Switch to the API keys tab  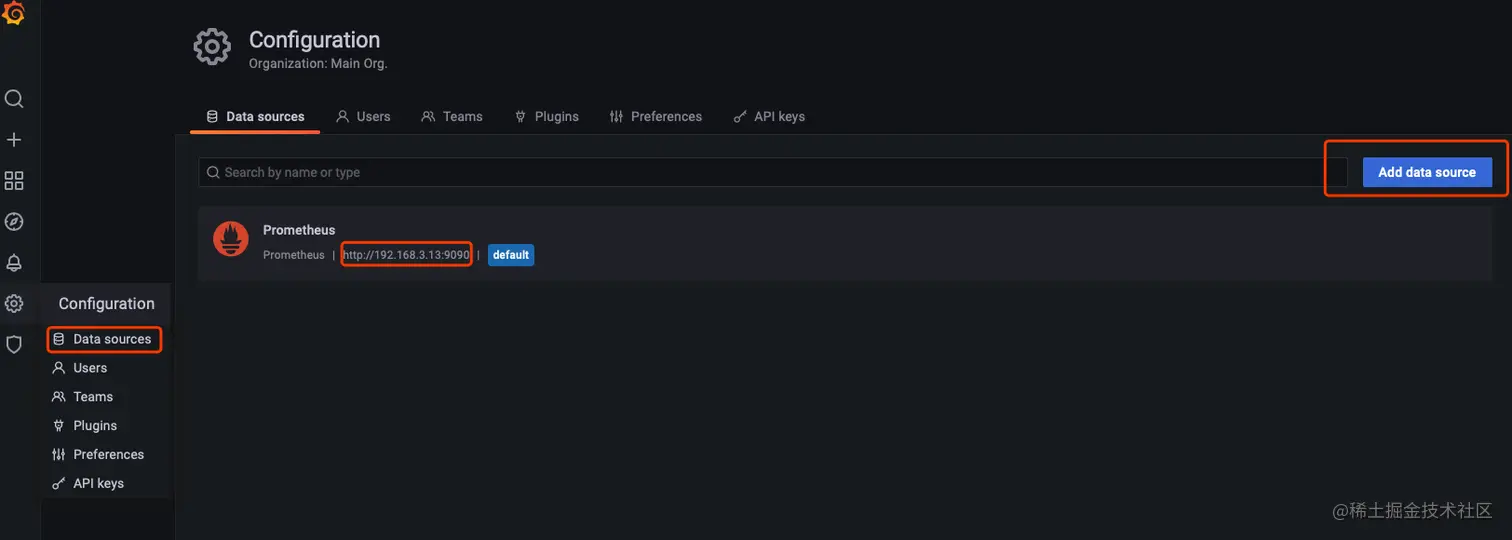(769, 117)
